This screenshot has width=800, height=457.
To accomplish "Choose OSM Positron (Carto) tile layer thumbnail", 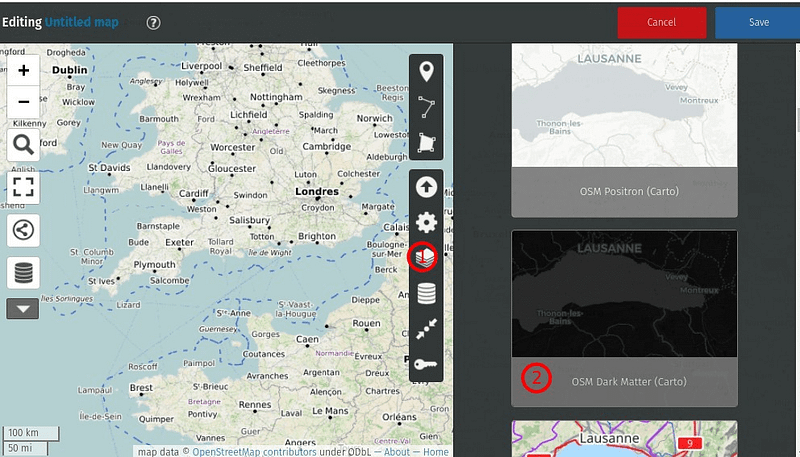I will 624,105.
